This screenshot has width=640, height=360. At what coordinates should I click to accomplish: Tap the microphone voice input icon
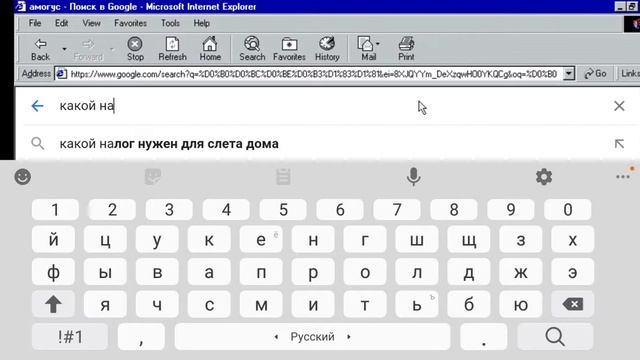pos(413,177)
